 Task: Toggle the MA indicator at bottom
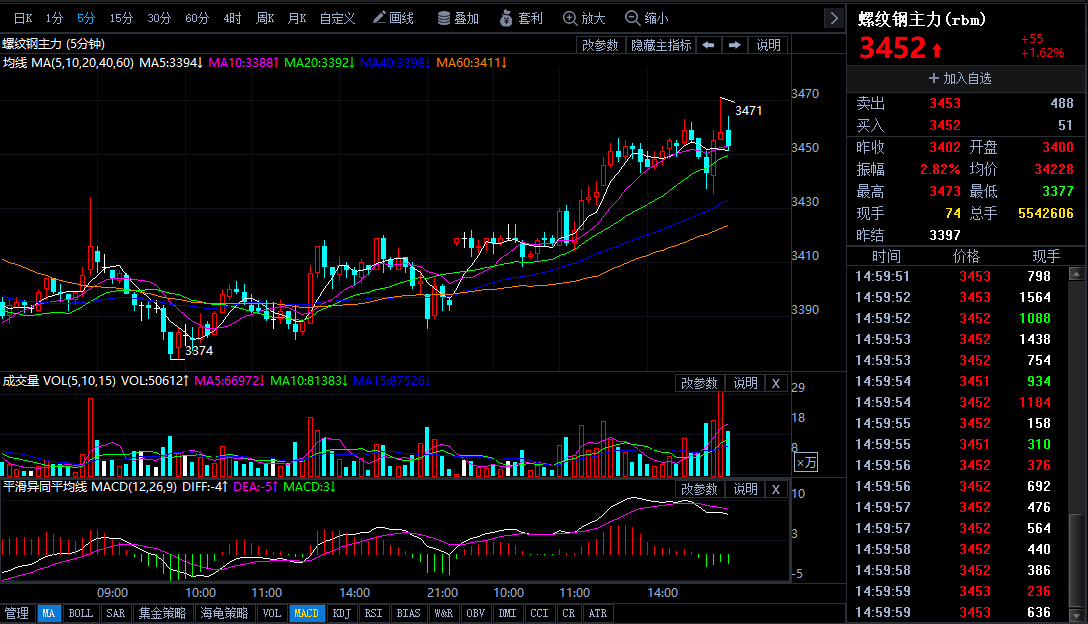click(49, 613)
